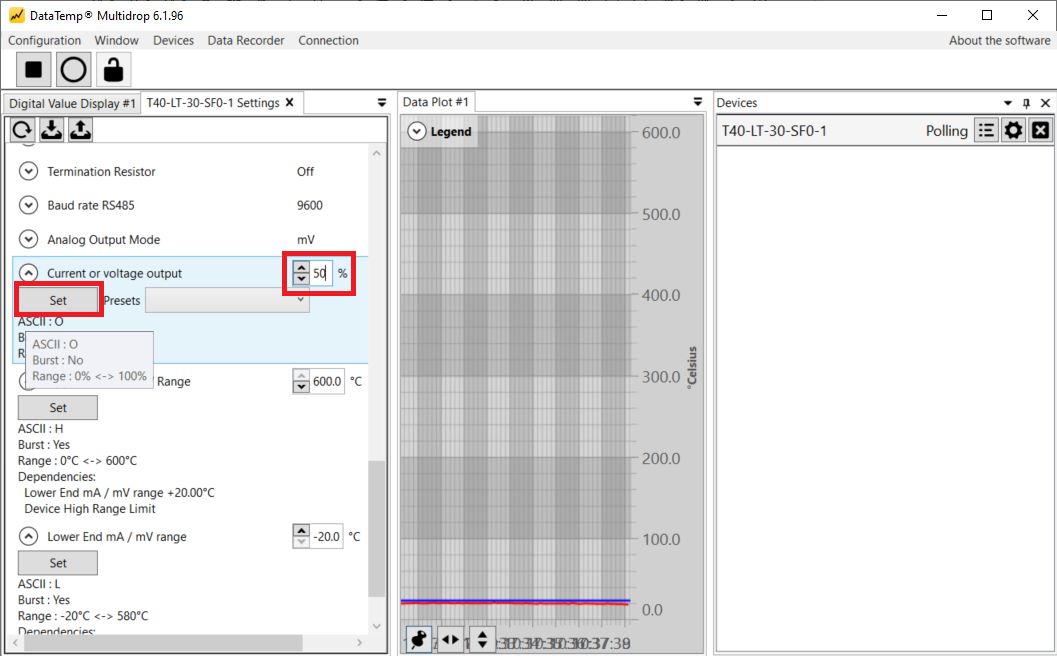Screen dimensions: 1057x656
Task: Expand the Legend in Data Plot
Action: click(x=417, y=131)
